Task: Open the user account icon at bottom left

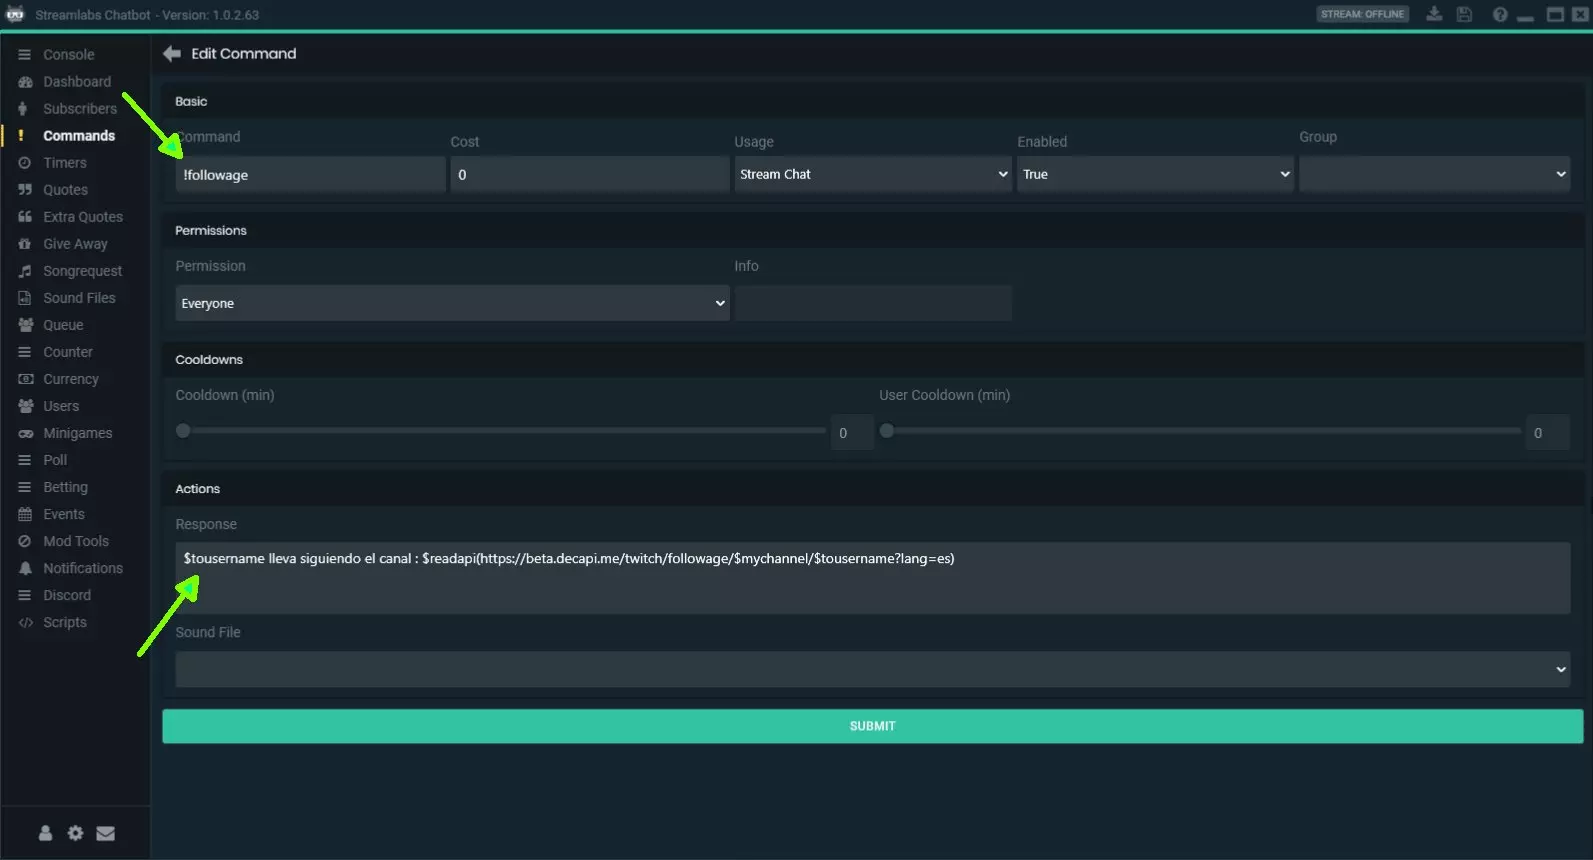Action: point(45,833)
